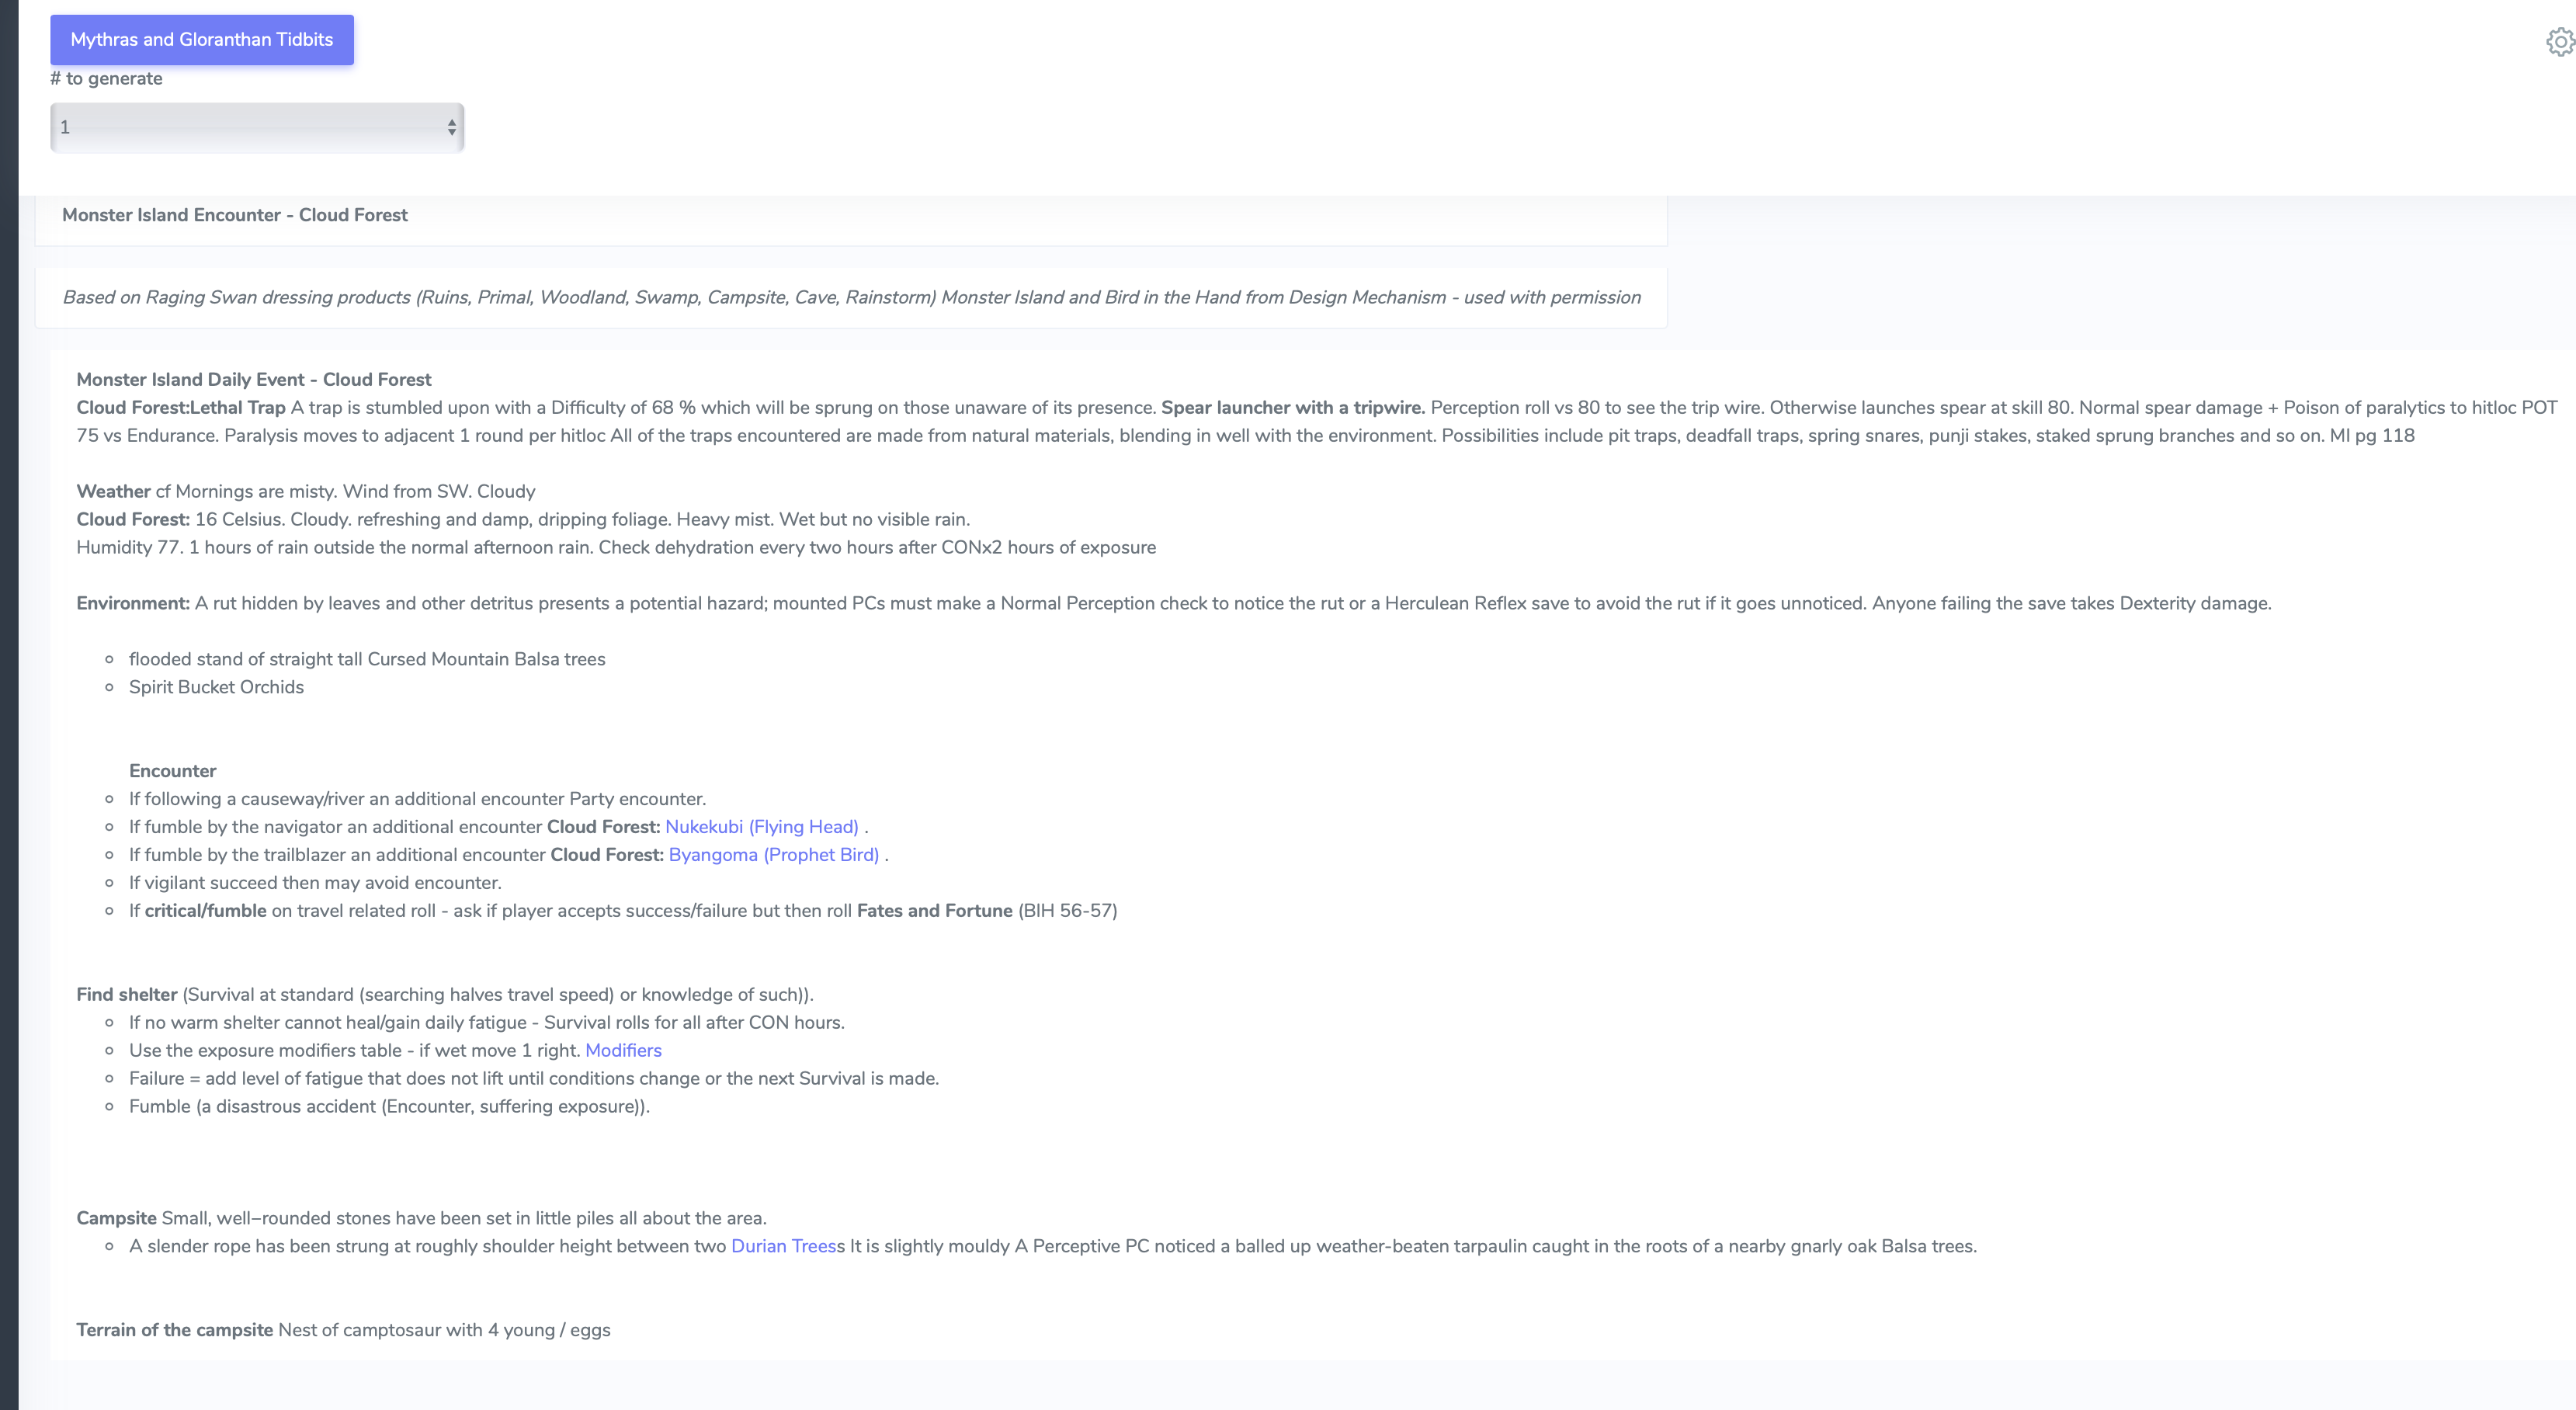Click the bold Weather label

coord(113,492)
